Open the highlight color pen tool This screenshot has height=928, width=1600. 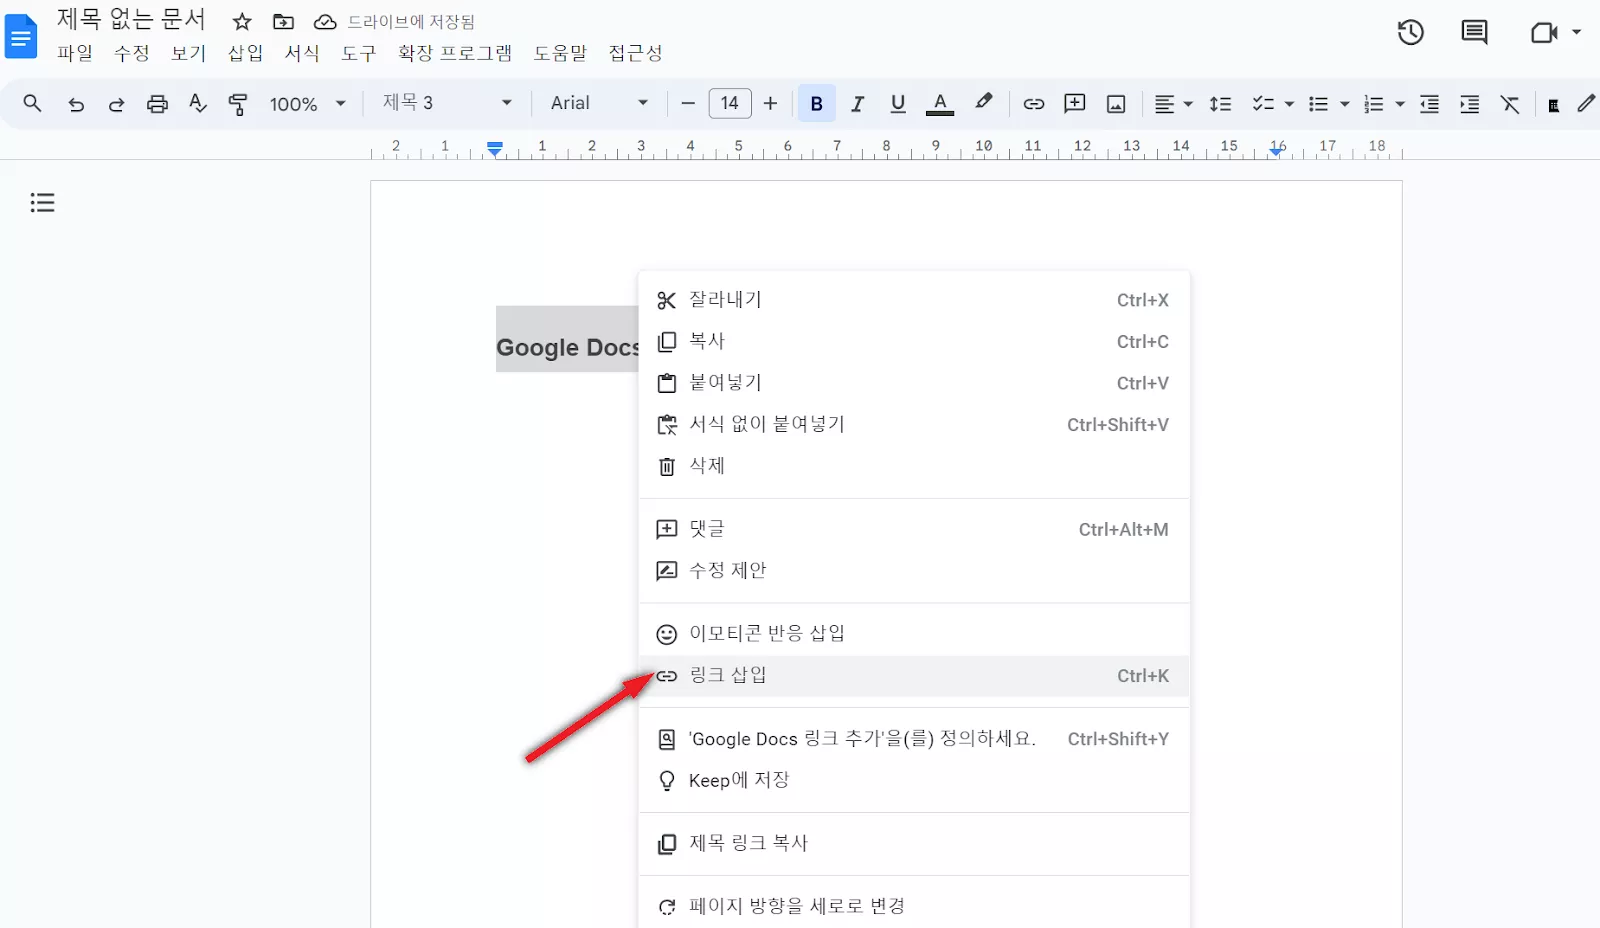click(984, 103)
